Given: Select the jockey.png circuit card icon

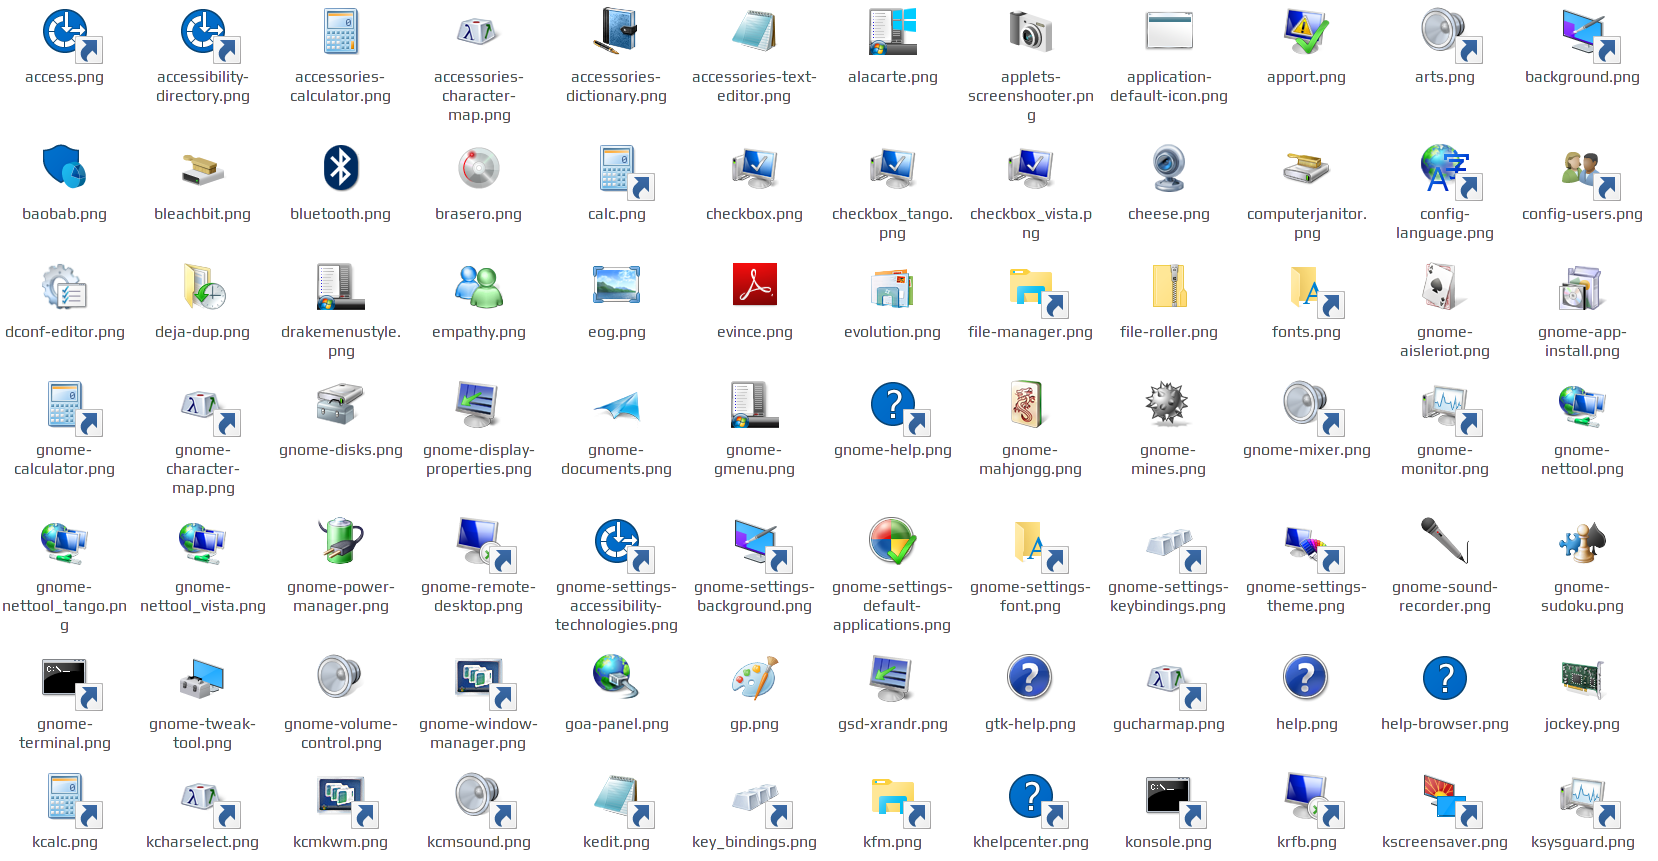Looking at the screenshot, I should click(x=1583, y=678).
